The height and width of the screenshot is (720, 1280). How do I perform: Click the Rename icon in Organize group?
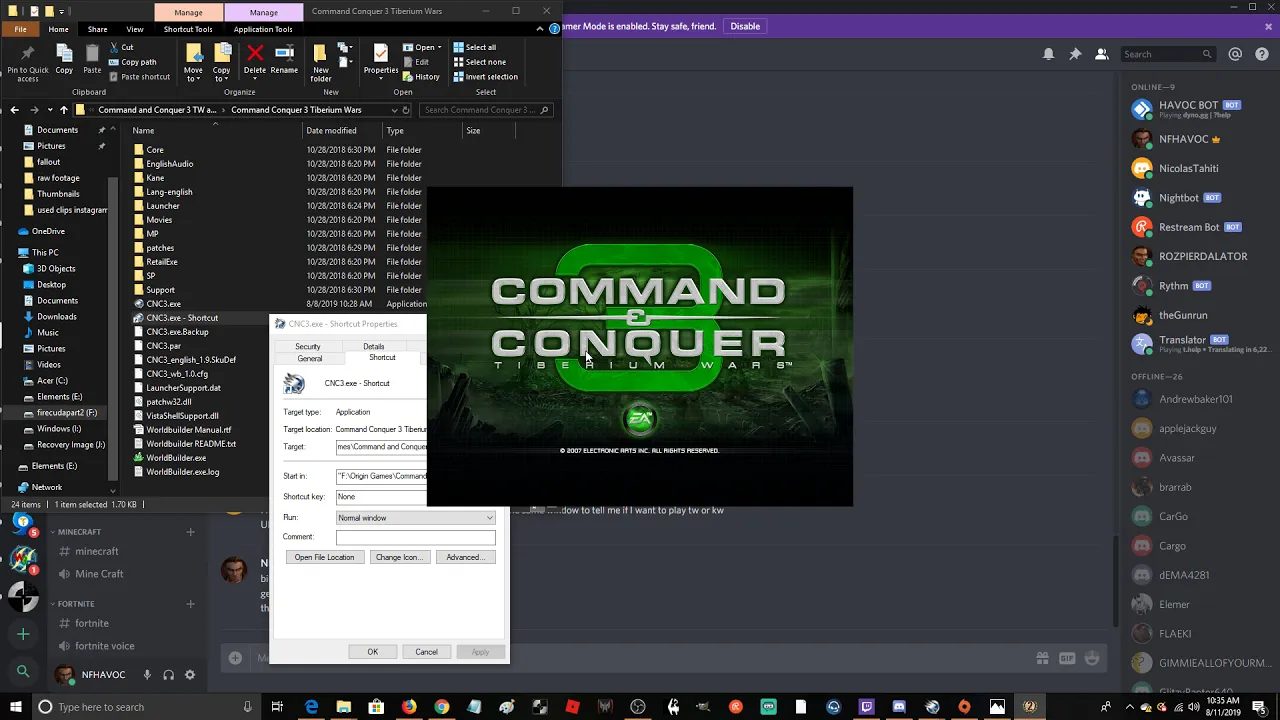[x=284, y=60]
